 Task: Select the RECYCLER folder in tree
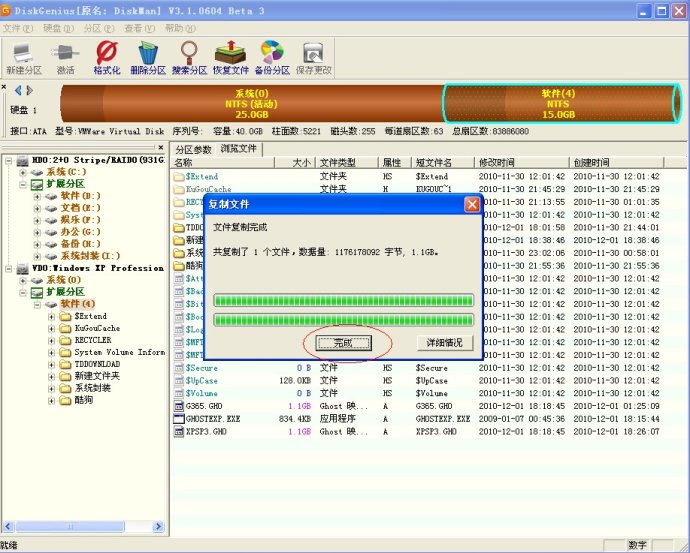tap(93, 340)
